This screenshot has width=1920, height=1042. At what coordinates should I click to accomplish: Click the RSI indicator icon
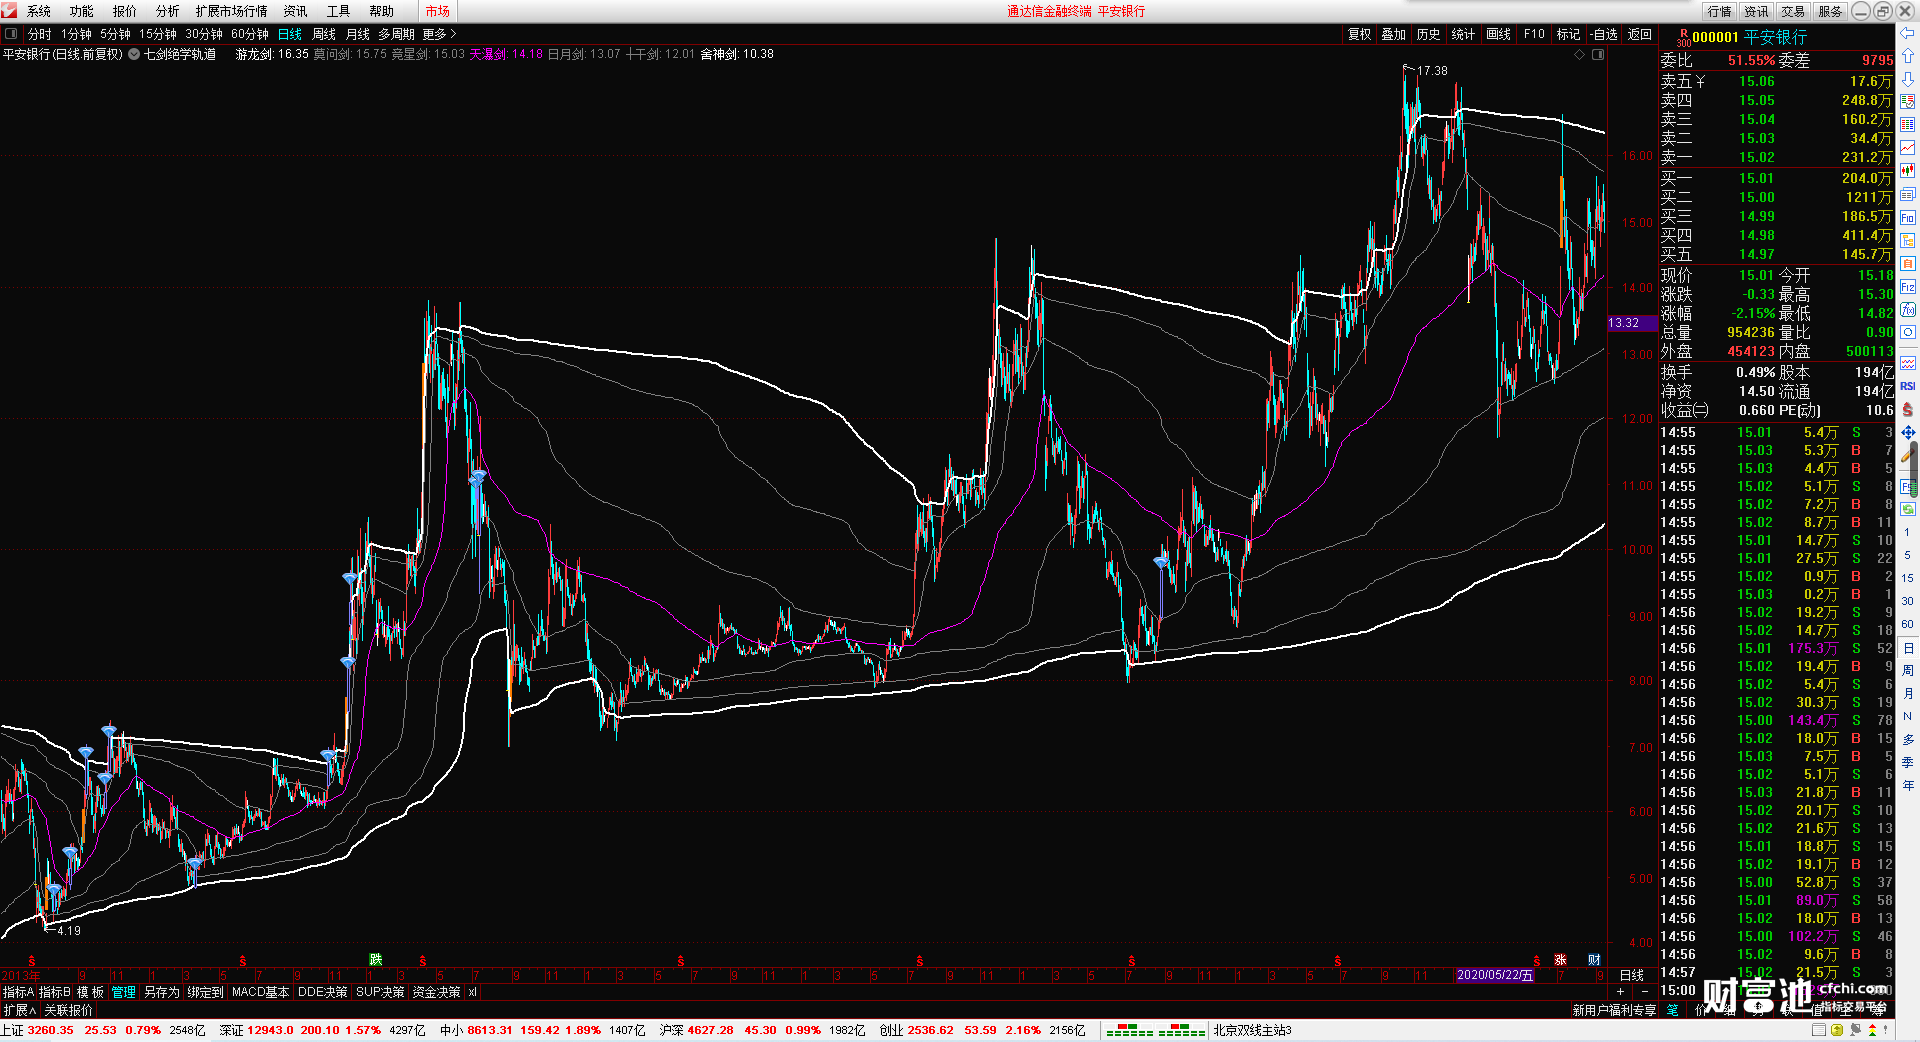[1907, 386]
